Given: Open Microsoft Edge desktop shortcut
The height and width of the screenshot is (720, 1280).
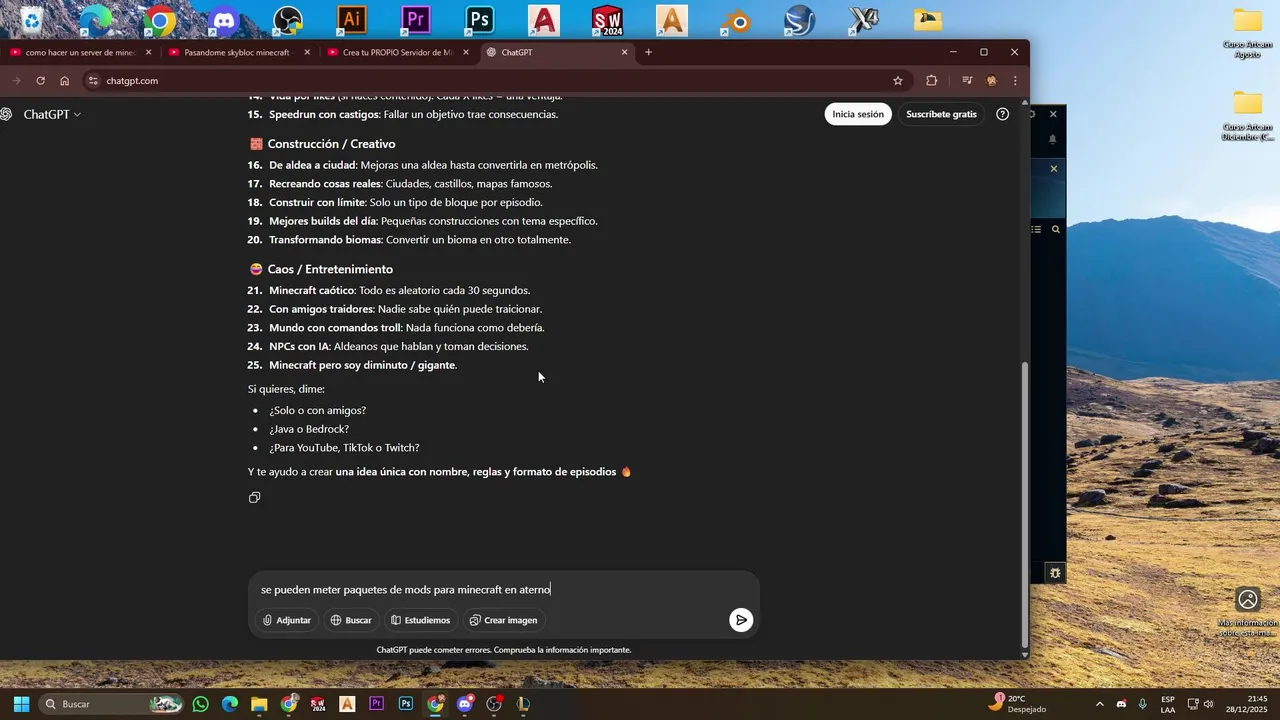Looking at the screenshot, I should 96,19.
